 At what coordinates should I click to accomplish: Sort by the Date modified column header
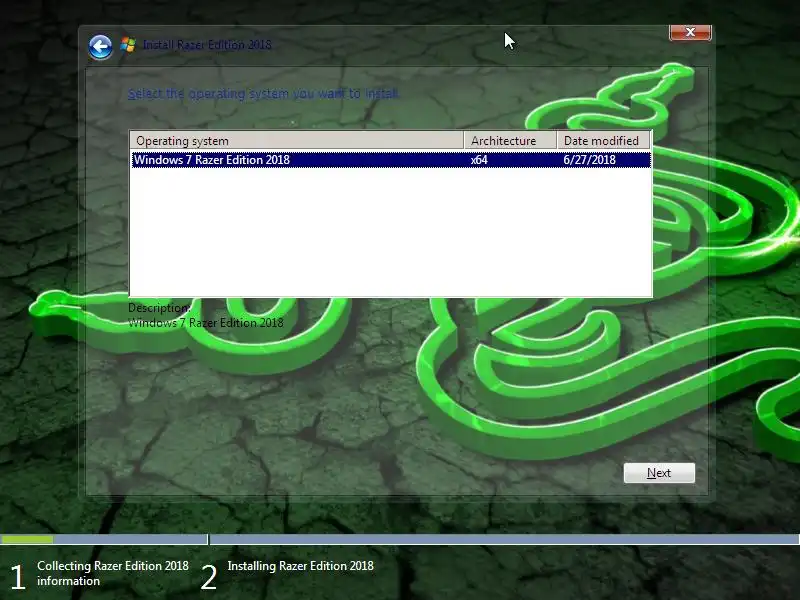coord(603,140)
